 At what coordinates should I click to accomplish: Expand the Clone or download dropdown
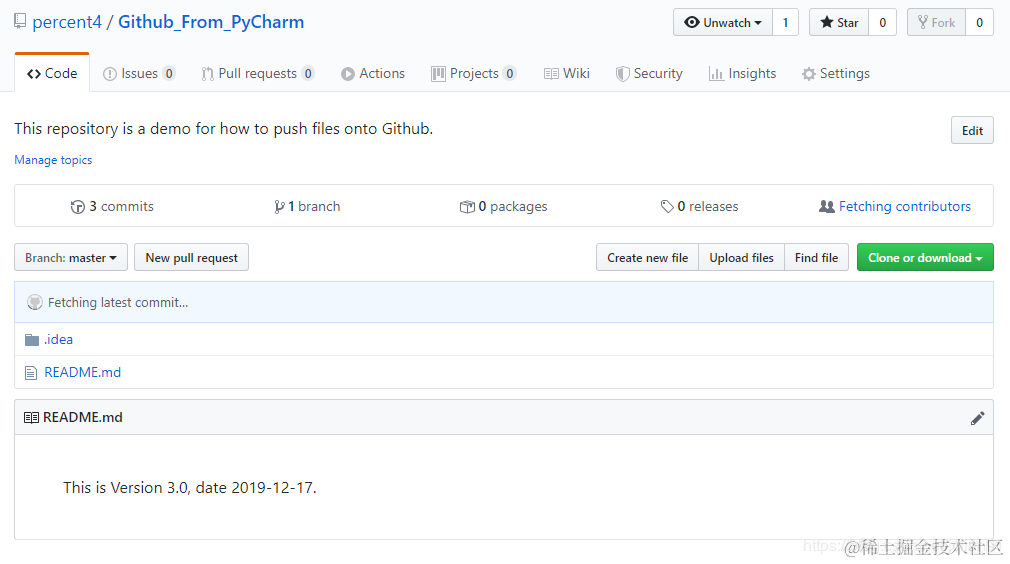coord(925,258)
